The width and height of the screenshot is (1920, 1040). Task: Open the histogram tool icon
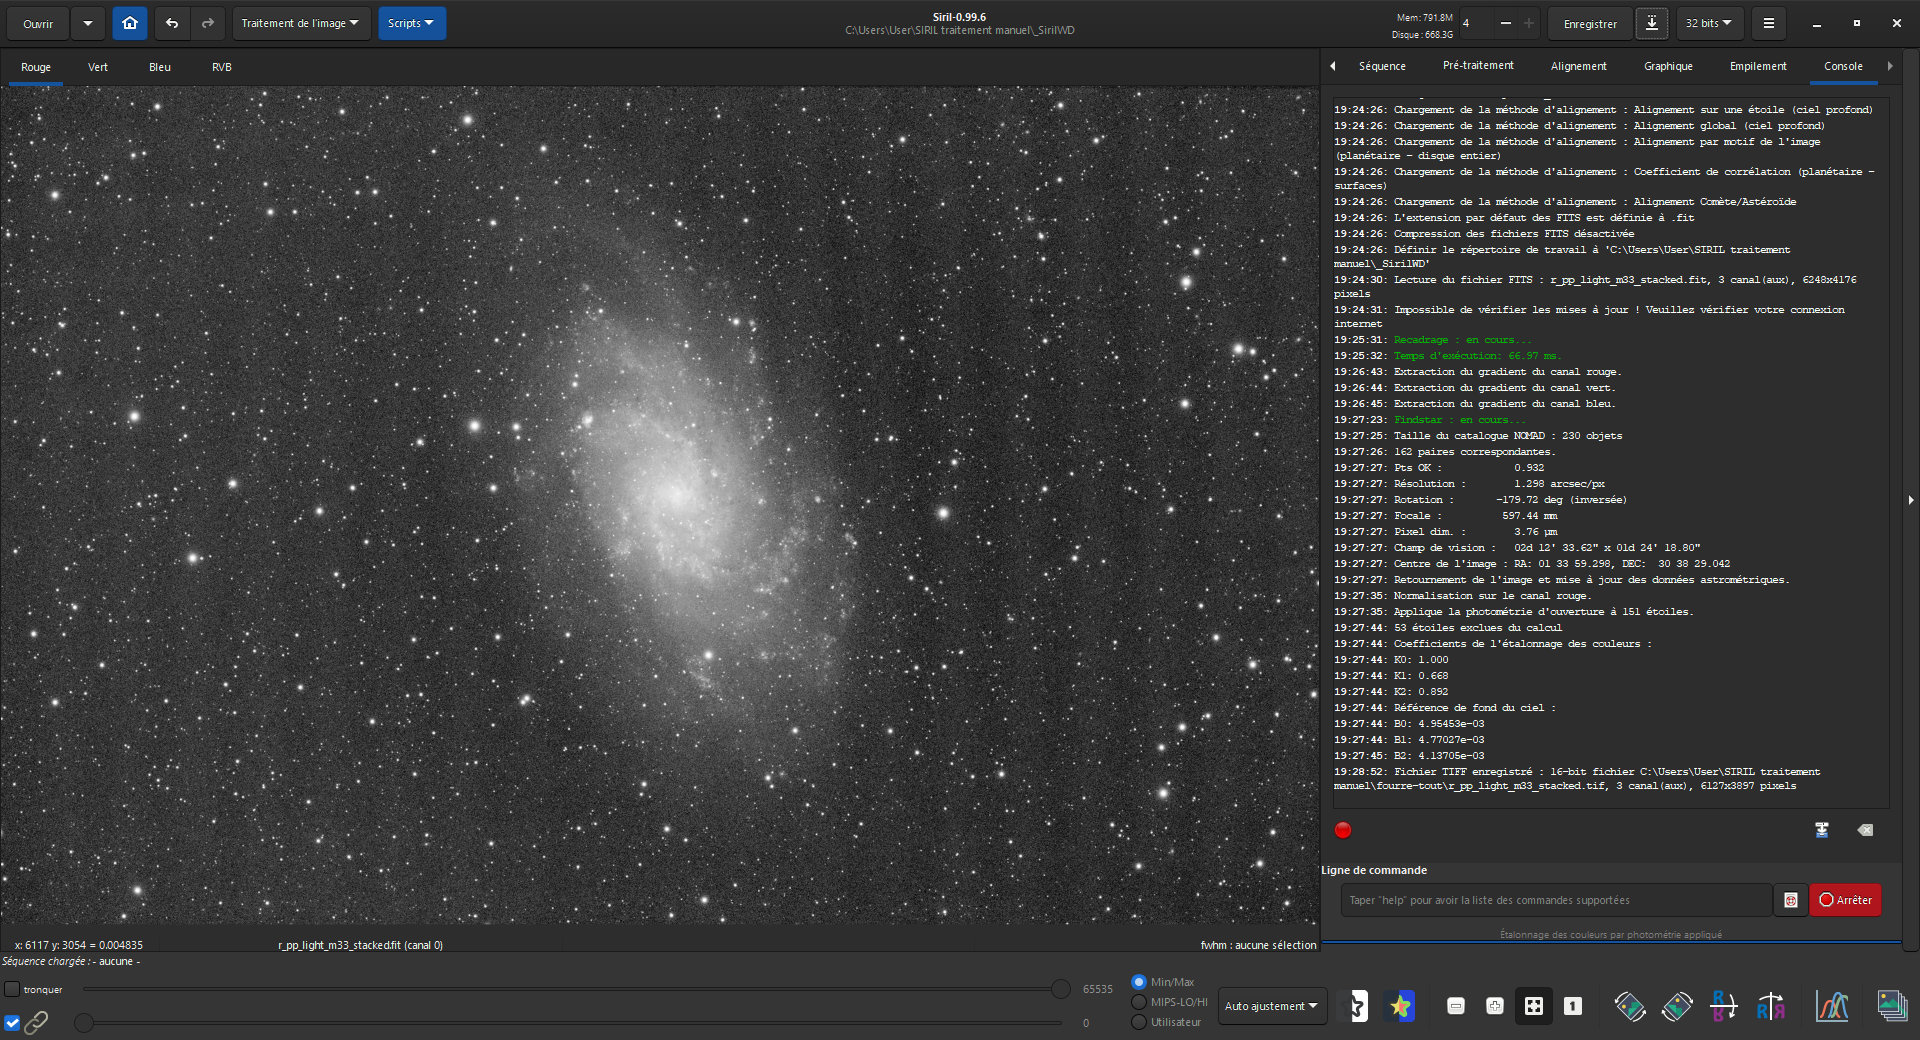click(x=1831, y=1006)
